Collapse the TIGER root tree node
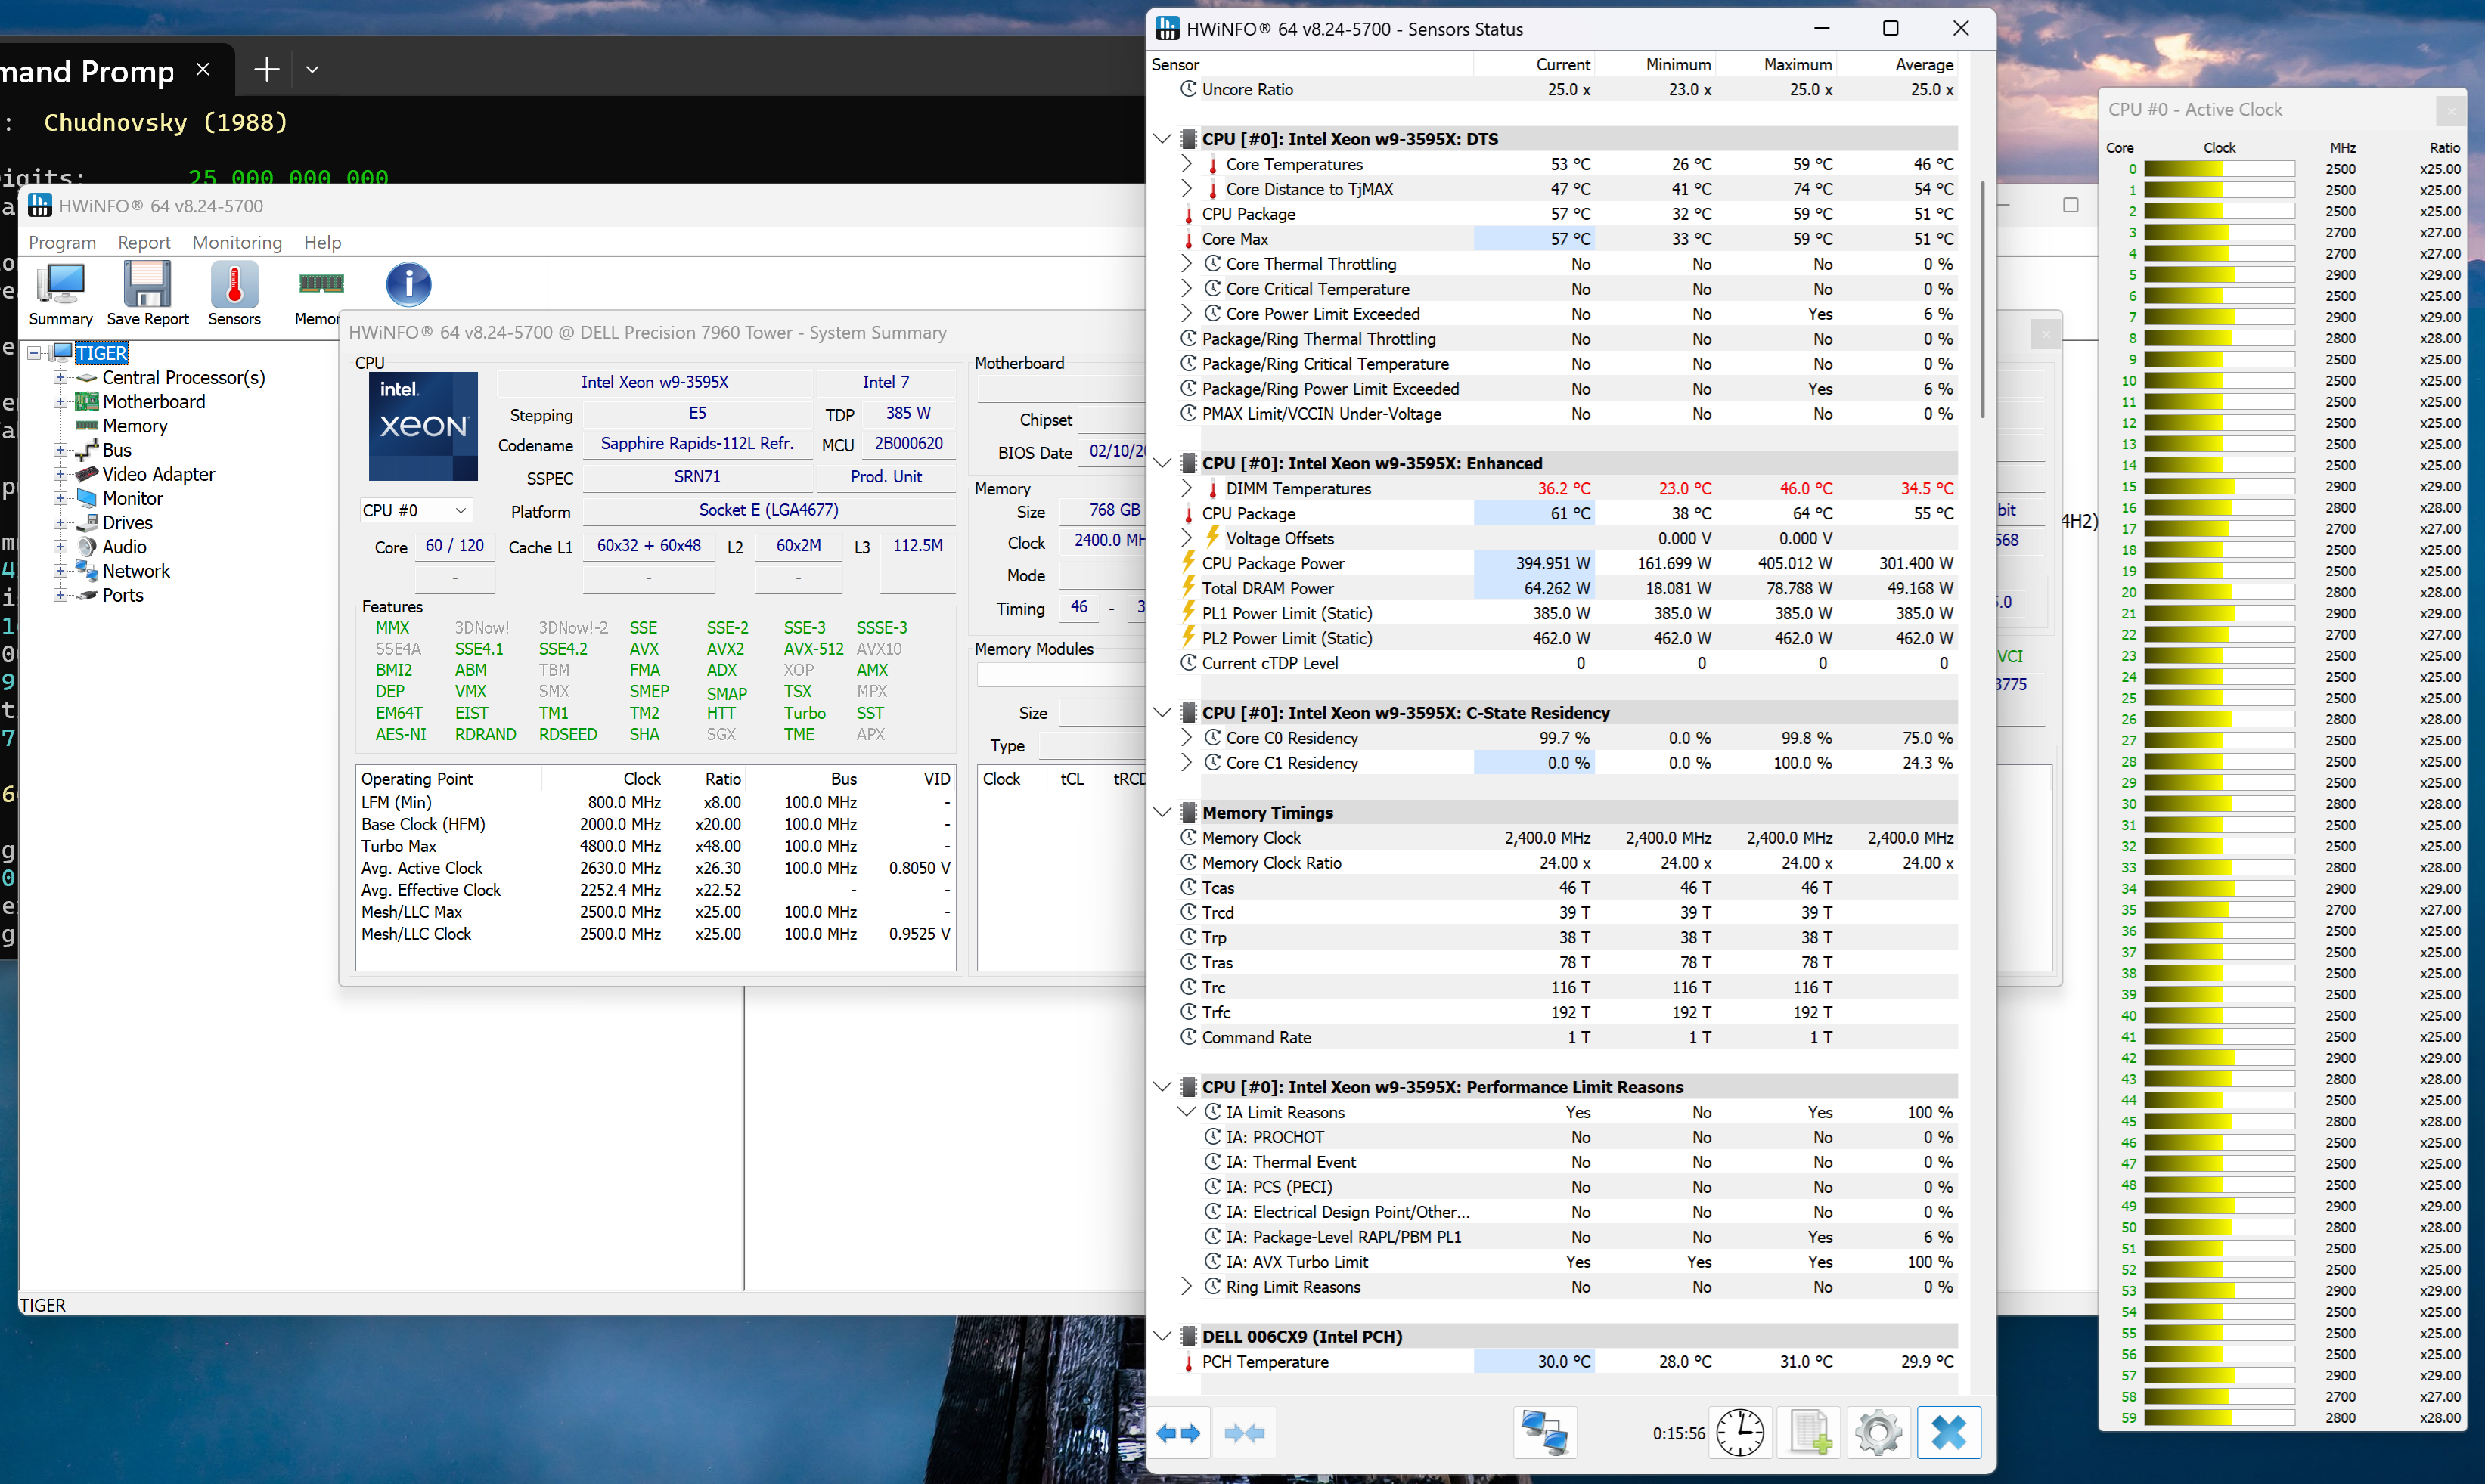Screen dimensions: 2485x1484 point(34,353)
